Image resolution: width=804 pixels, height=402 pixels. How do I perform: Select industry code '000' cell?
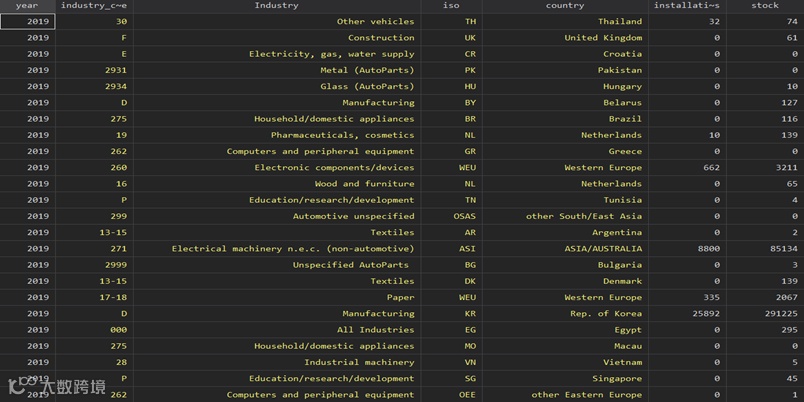coord(94,330)
